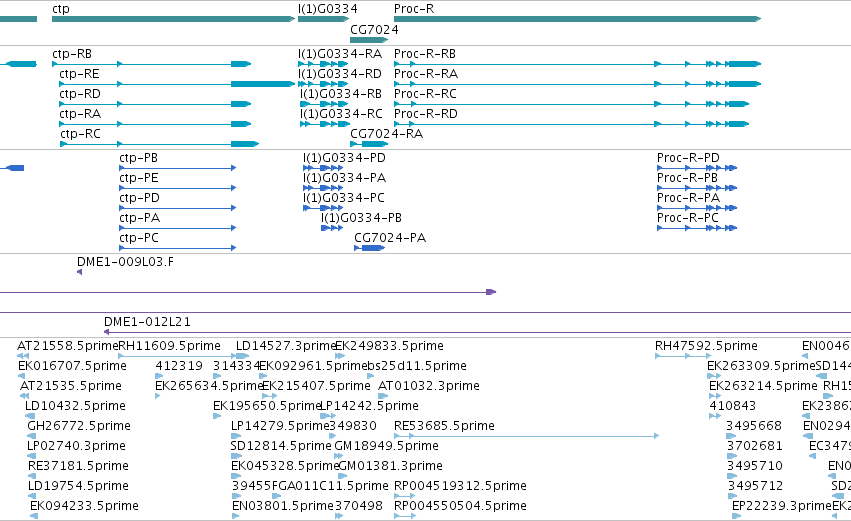
Task: Select EST entry 3495668
Action: tap(754, 426)
